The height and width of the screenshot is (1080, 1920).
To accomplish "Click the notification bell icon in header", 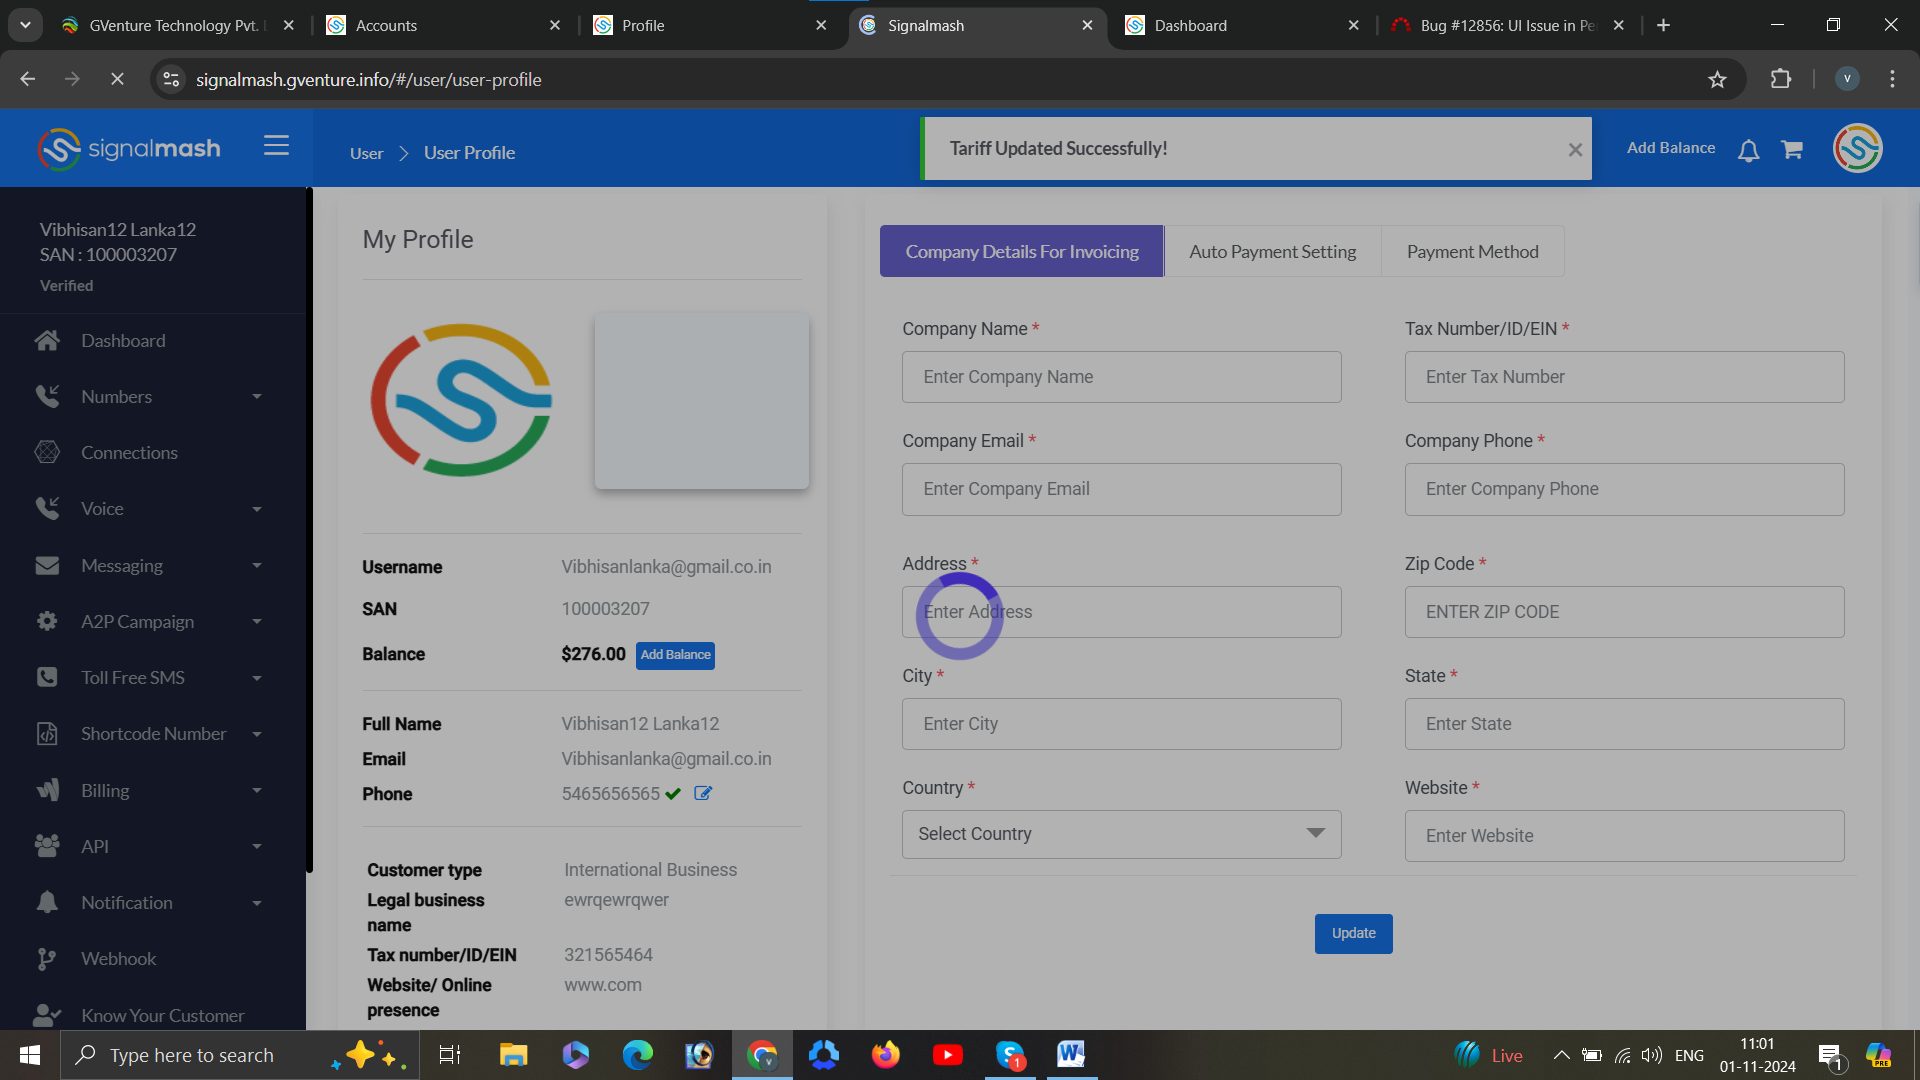I will pyautogui.click(x=1748, y=151).
